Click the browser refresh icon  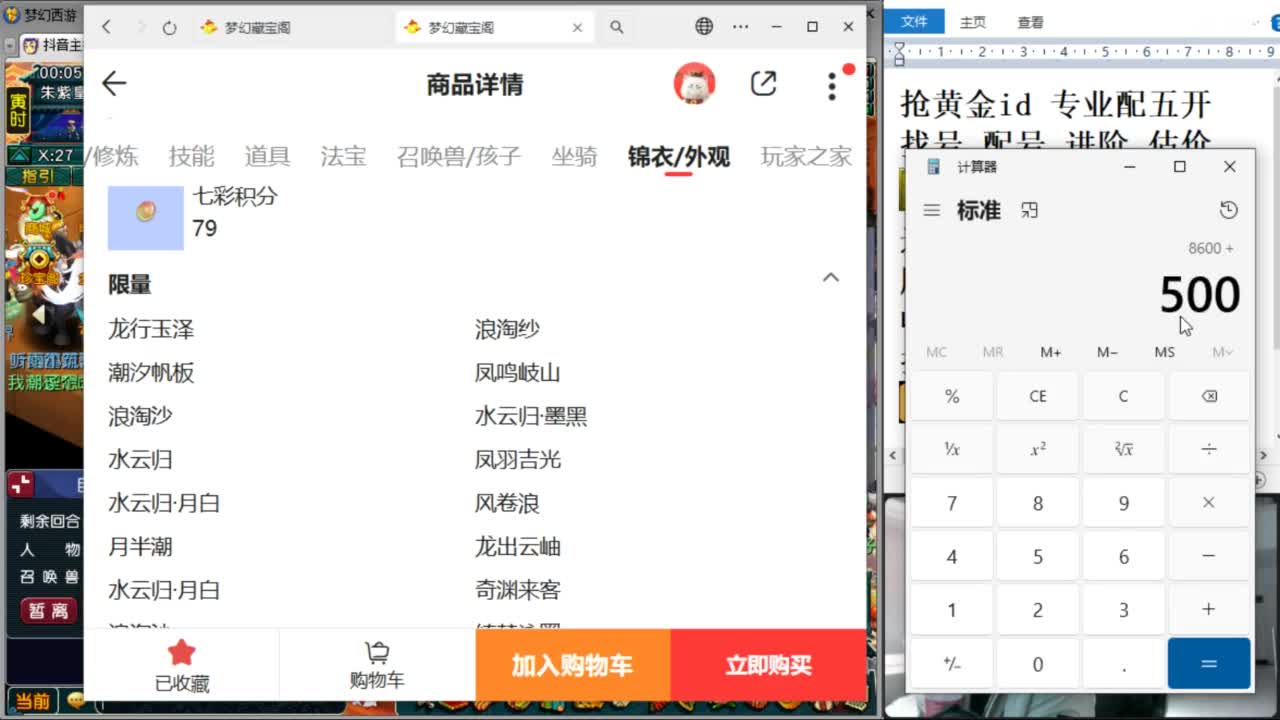point(169,27)
